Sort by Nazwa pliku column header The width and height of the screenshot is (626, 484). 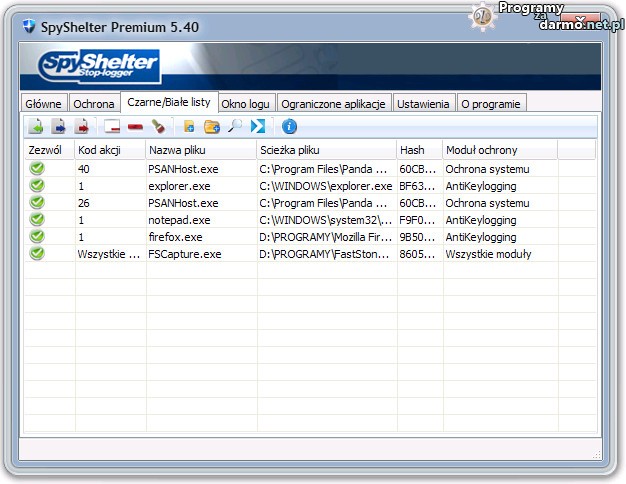(x=199, y=150)
